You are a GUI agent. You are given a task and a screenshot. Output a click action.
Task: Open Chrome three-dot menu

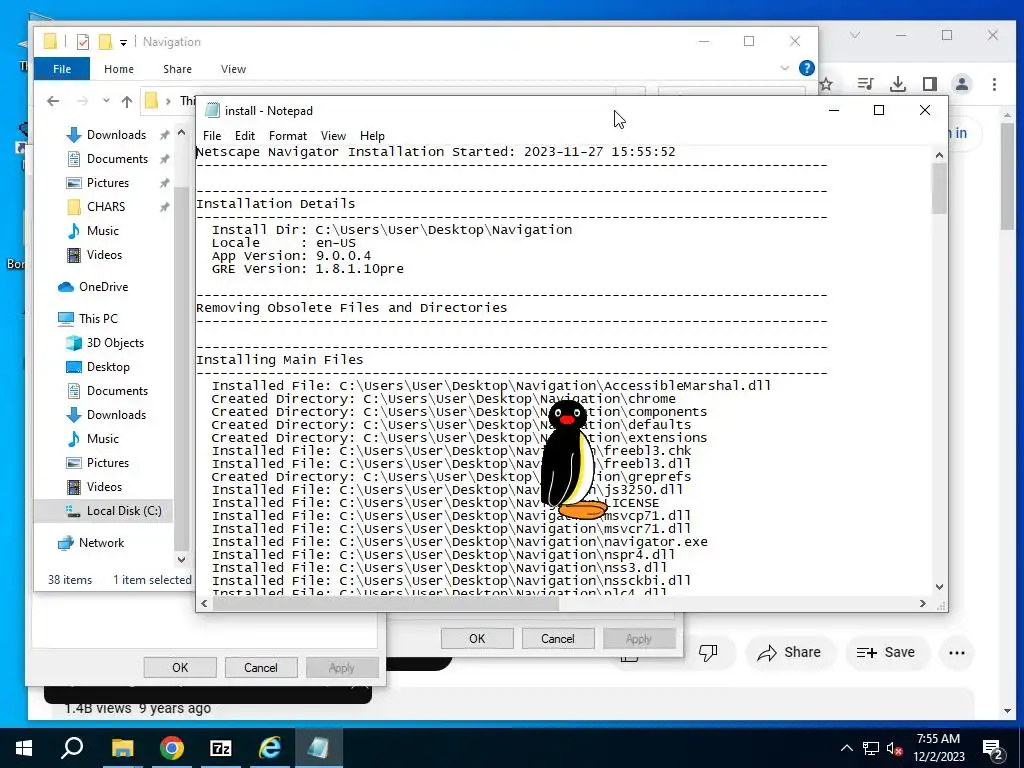click(x=994, y=84)
